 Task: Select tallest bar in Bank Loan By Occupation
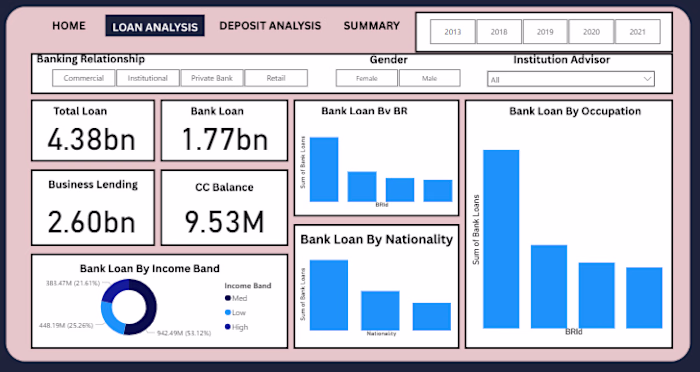click(x=501, y=239)
